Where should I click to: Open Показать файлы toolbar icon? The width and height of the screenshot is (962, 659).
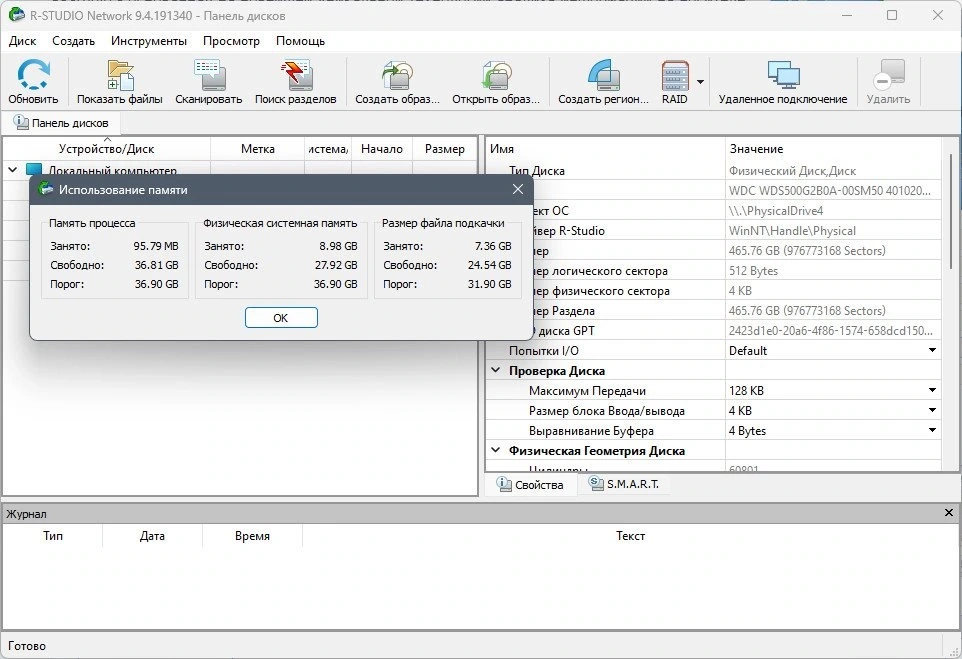click(120, 75)
